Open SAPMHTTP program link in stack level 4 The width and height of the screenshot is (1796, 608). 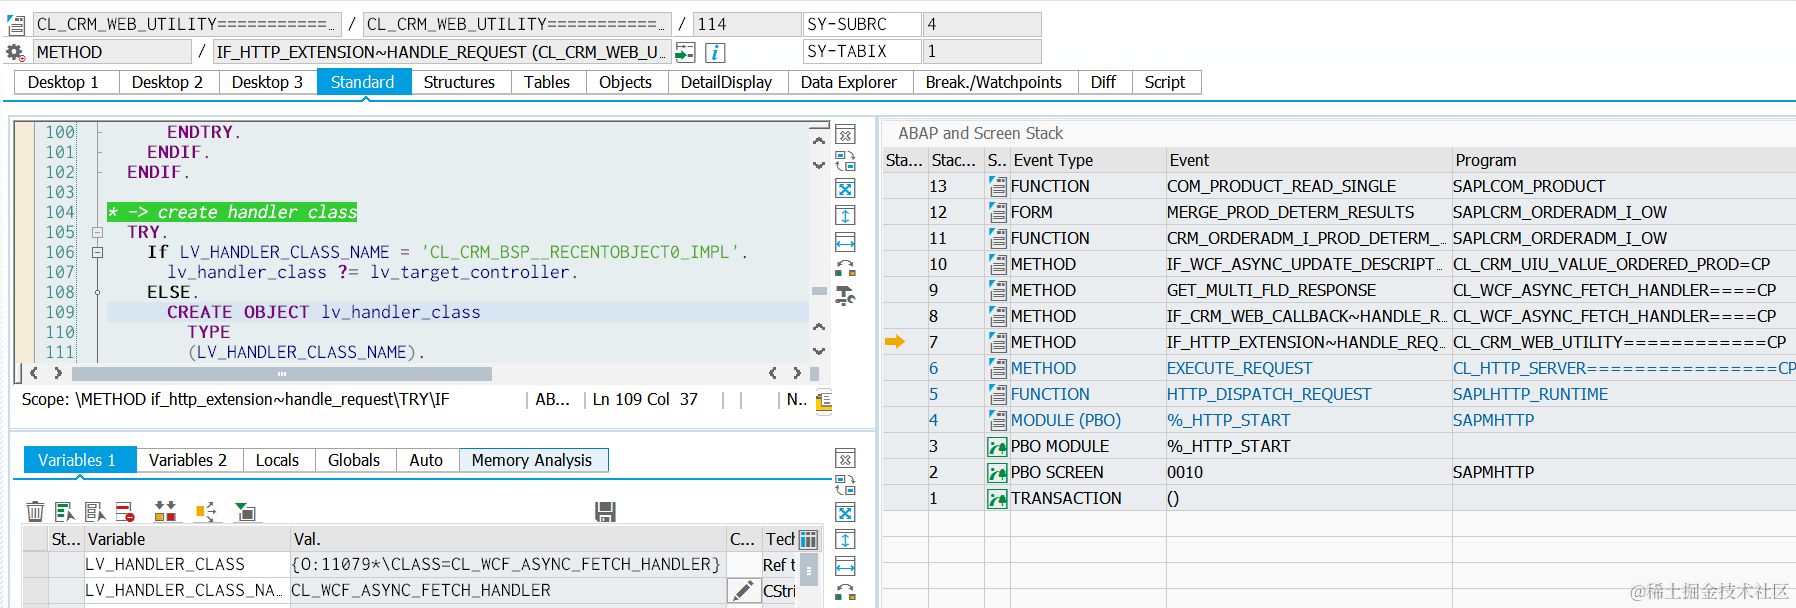click(x=1493, y=420)
